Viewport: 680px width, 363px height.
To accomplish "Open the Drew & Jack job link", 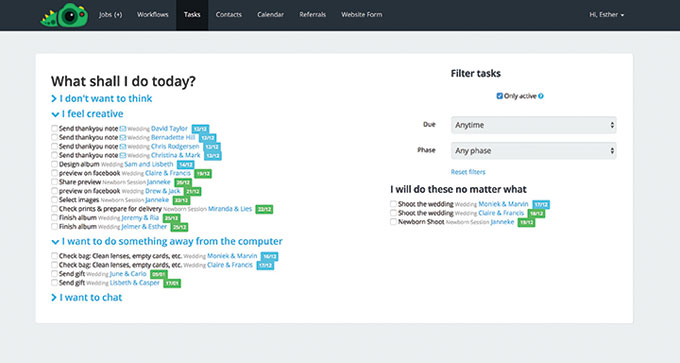I will pyautogui.click(x=163, y=191).
